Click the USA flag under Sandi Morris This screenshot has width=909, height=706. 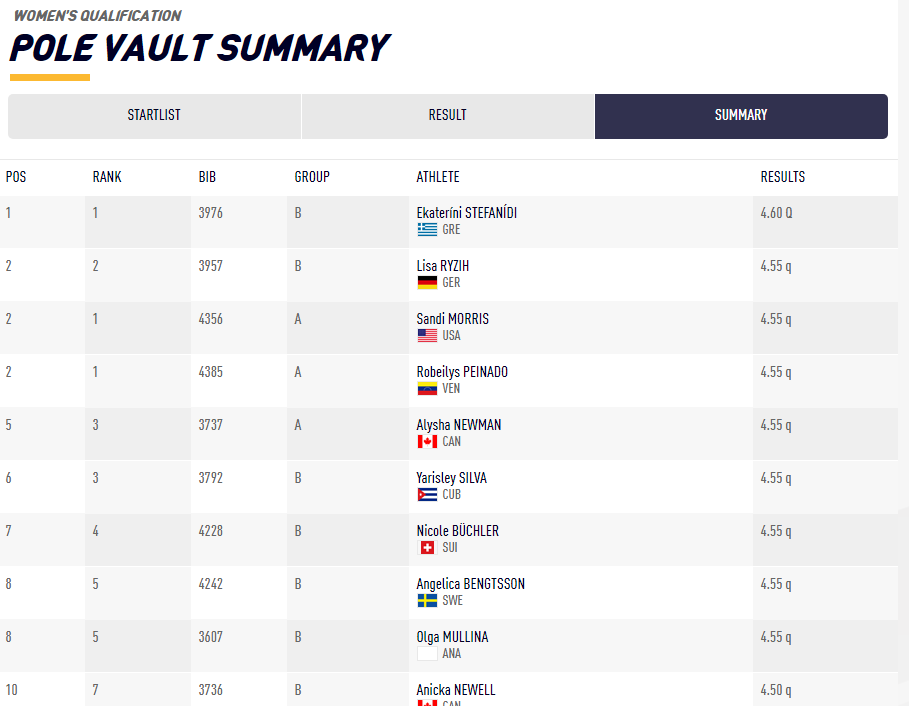(x=427, y=335)
